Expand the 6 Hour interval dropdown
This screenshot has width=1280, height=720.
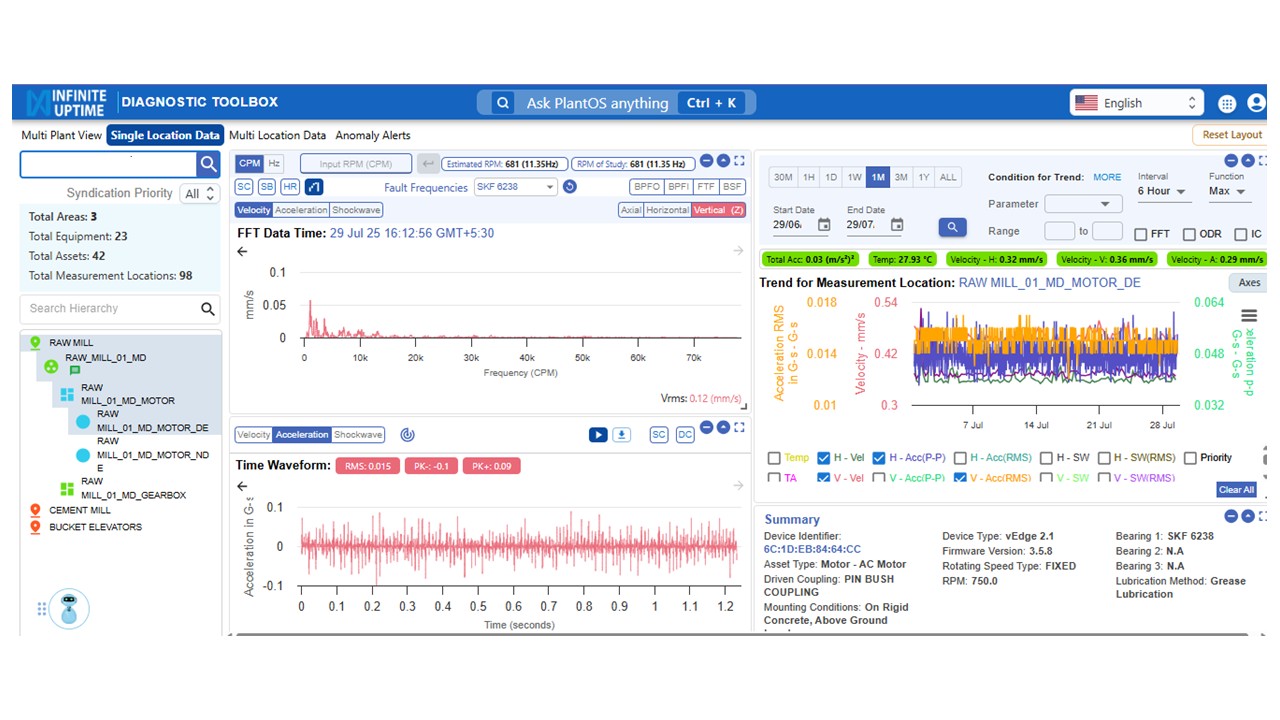point(1163,191)
